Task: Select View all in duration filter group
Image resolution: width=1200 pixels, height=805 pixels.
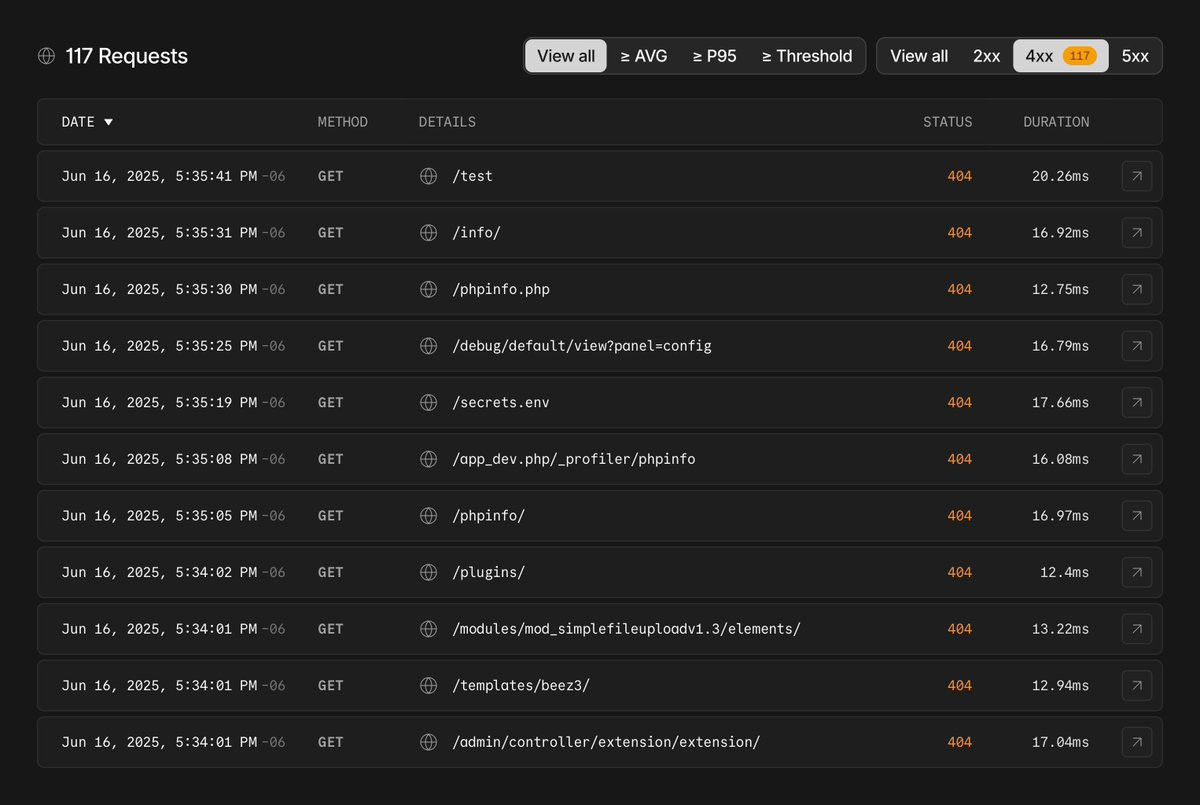Action: (566, 56)
